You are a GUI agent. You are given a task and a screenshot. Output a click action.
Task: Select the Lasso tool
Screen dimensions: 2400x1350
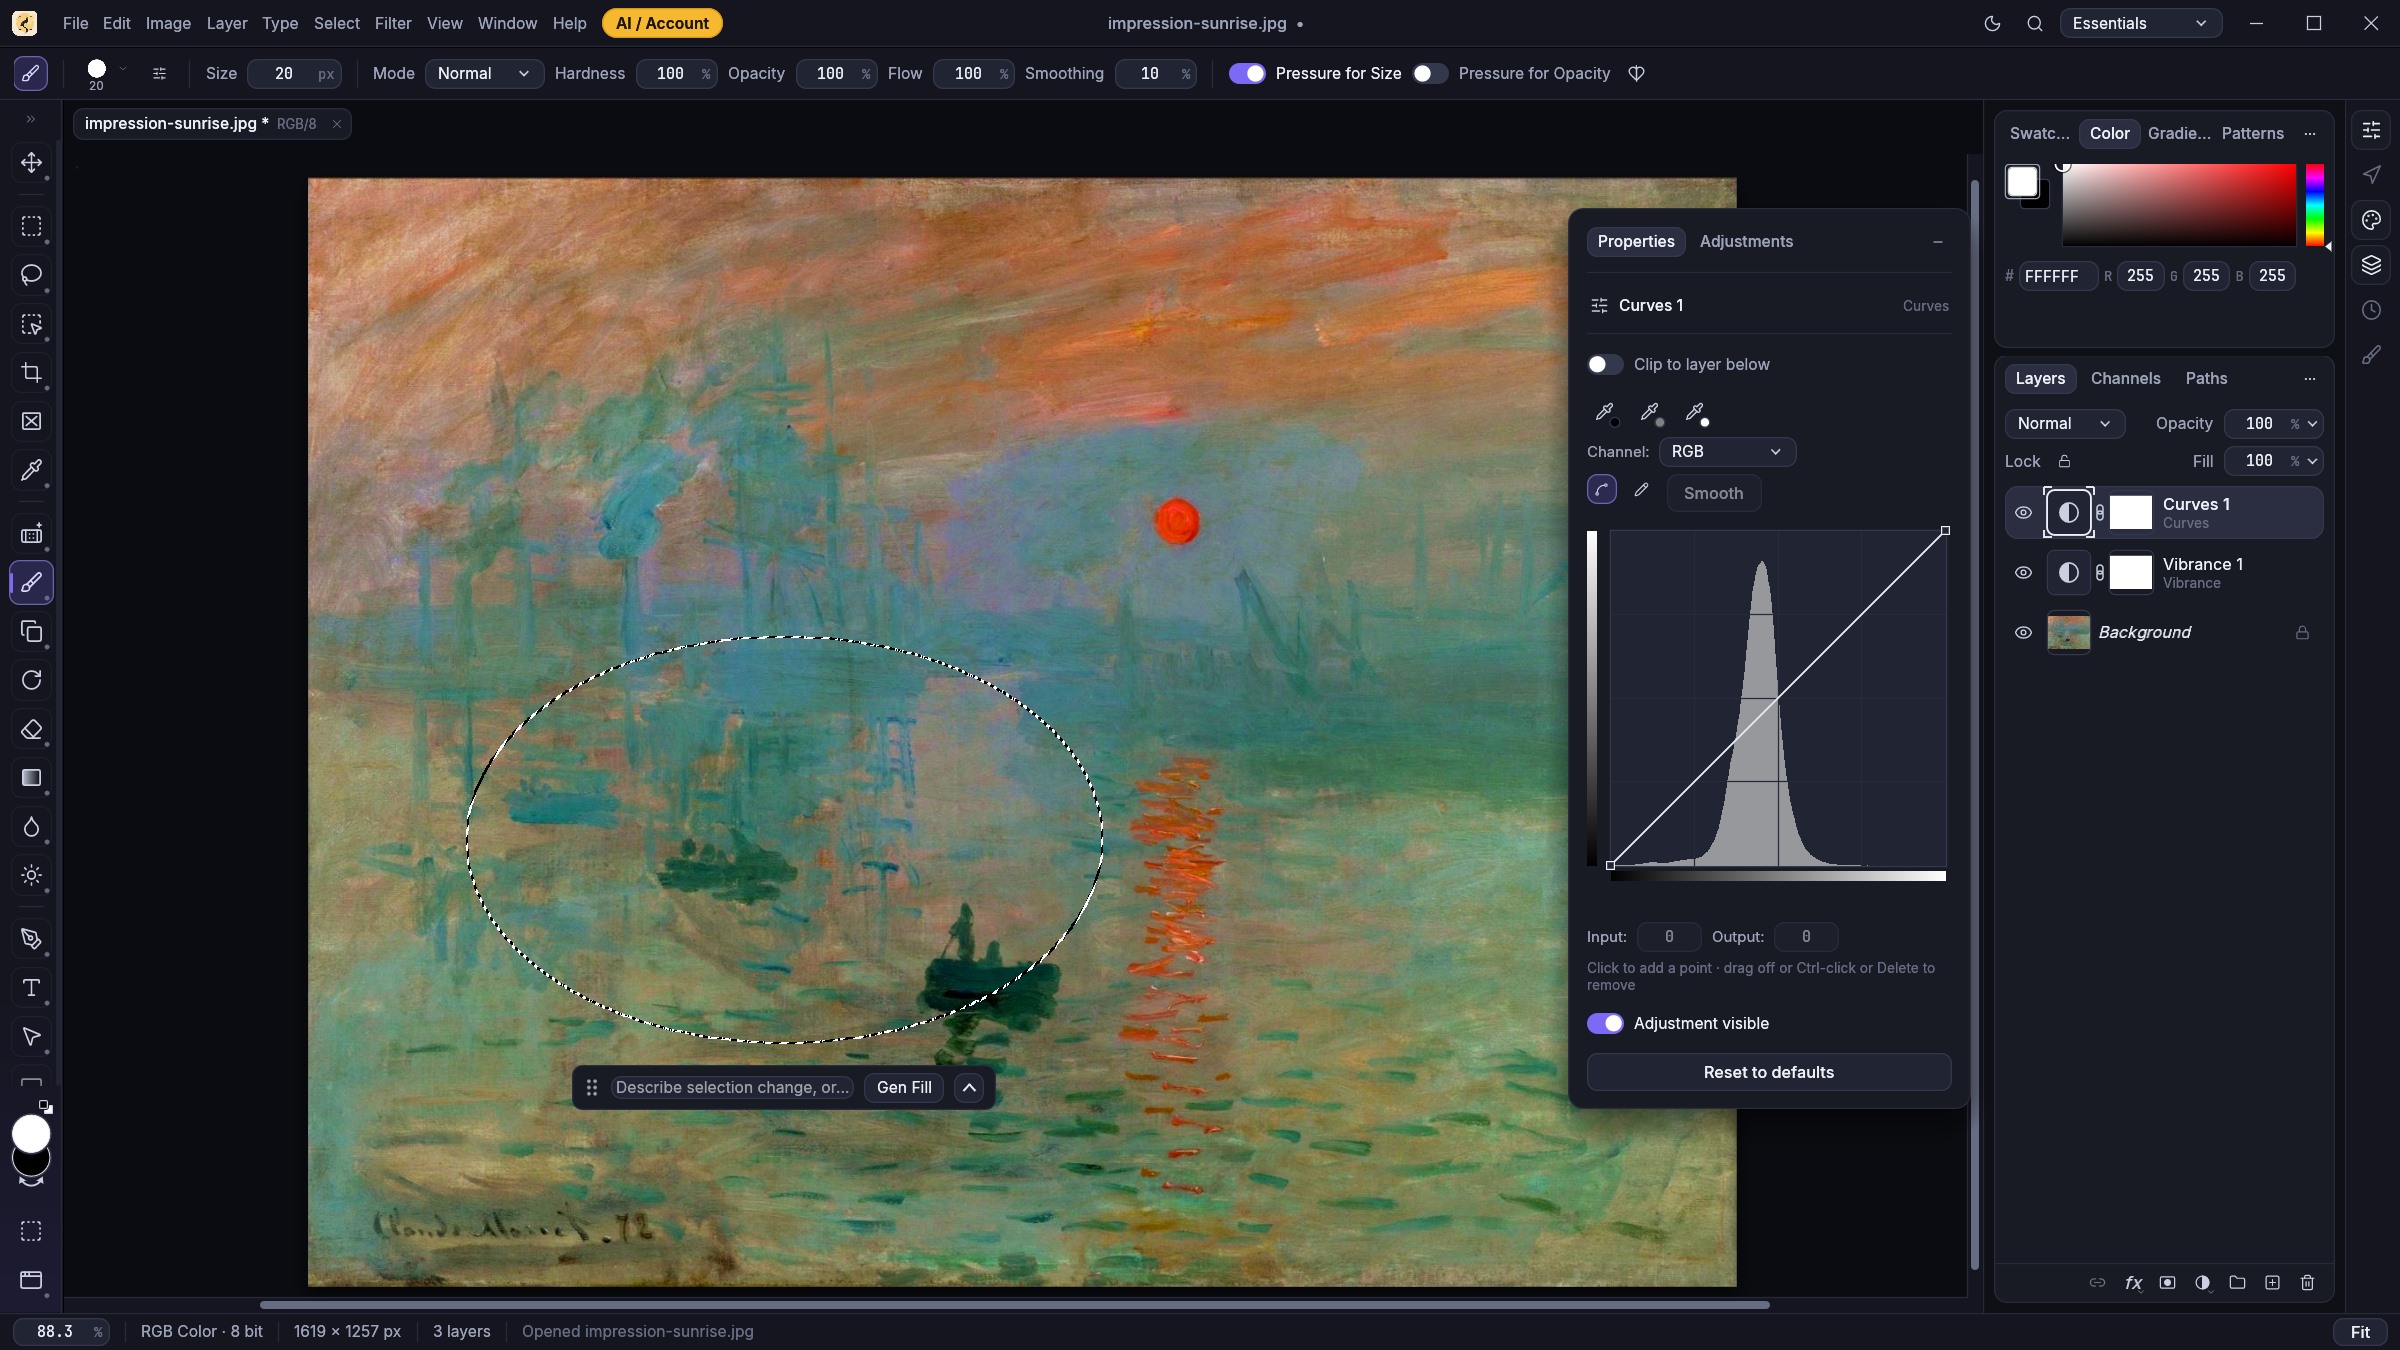pyautogui.click(x=31, y=275)
